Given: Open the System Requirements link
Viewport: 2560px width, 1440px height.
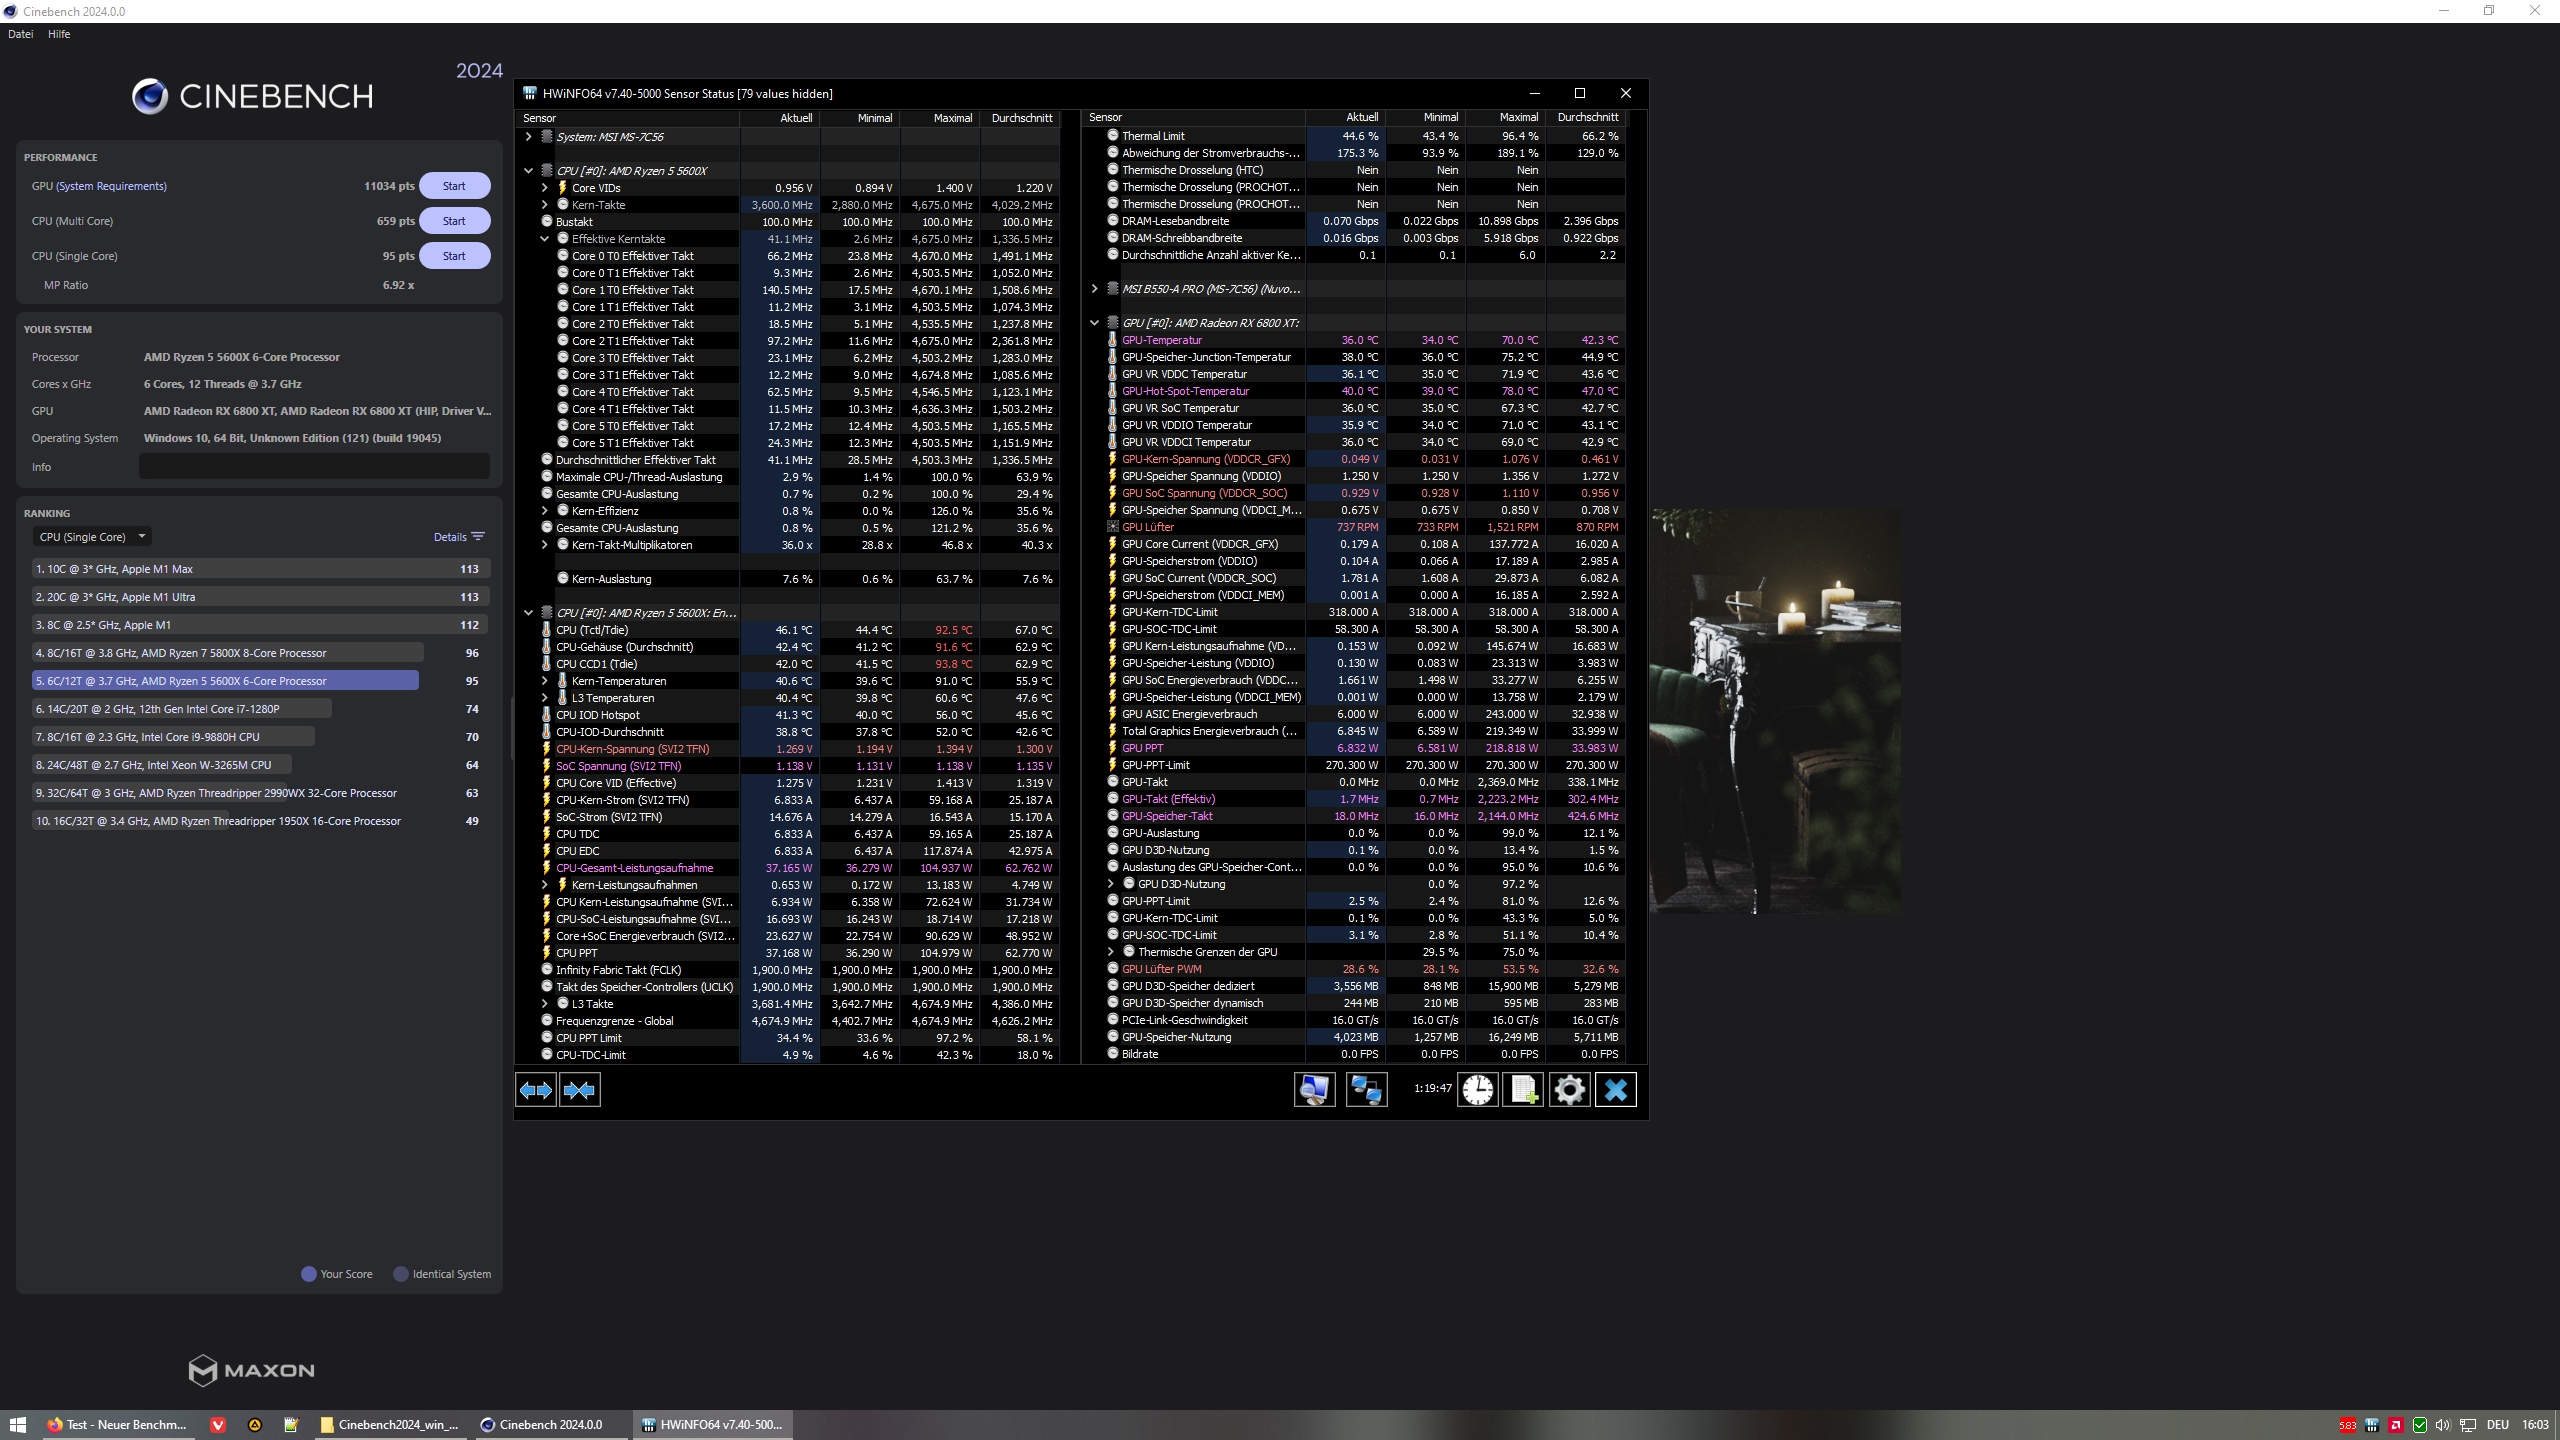Looking at the screenshot, I should 112,186.
